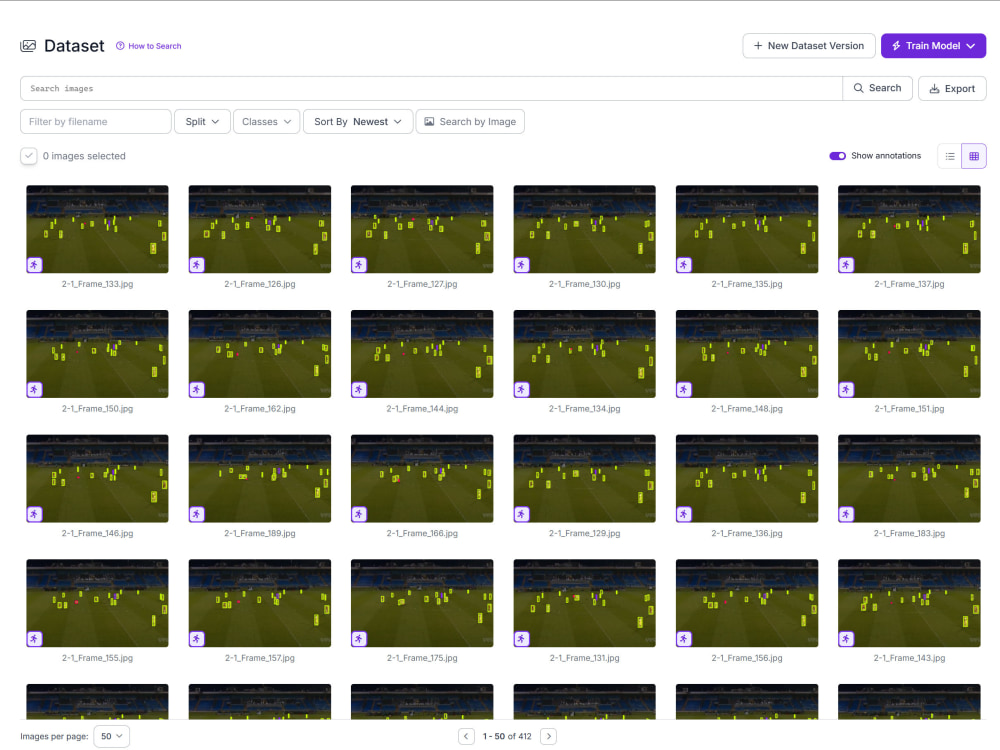The image size is (1000, 750).
Task: Open thumbnail 2-1_Frame_126.jpg
Action: (x=260, y=229)
